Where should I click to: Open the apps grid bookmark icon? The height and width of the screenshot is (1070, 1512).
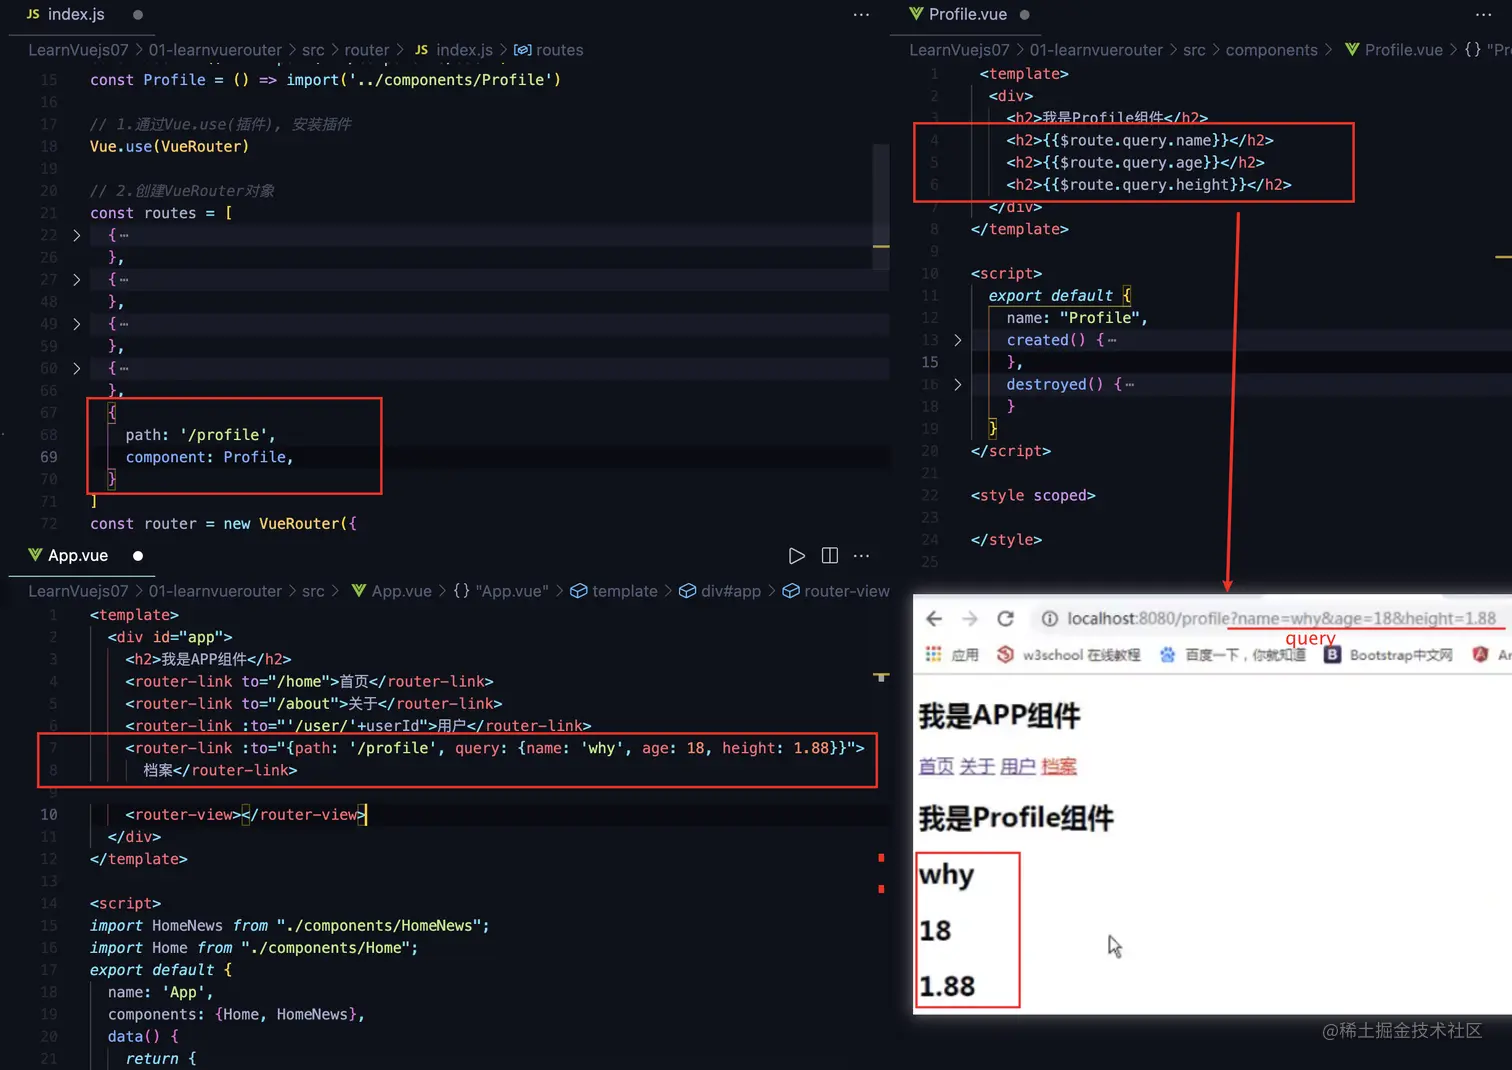933,654
